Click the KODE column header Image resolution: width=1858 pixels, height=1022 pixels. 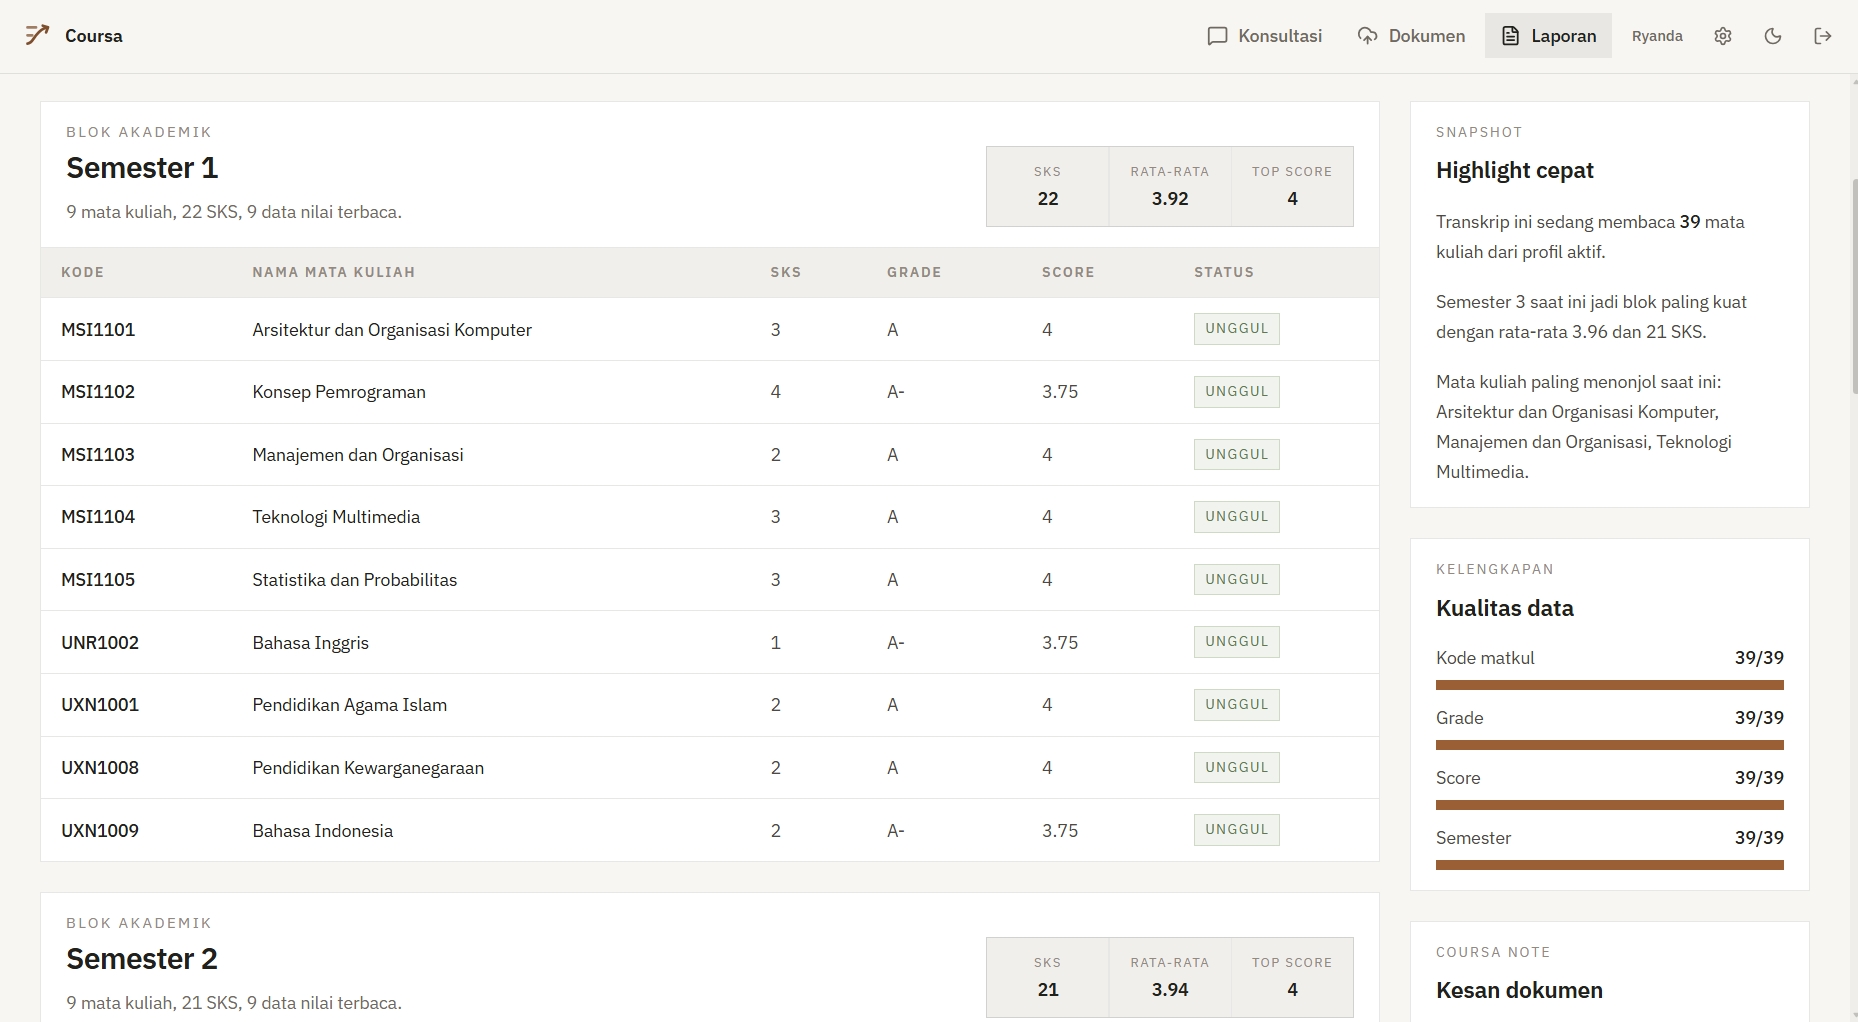tap(82, 272)
